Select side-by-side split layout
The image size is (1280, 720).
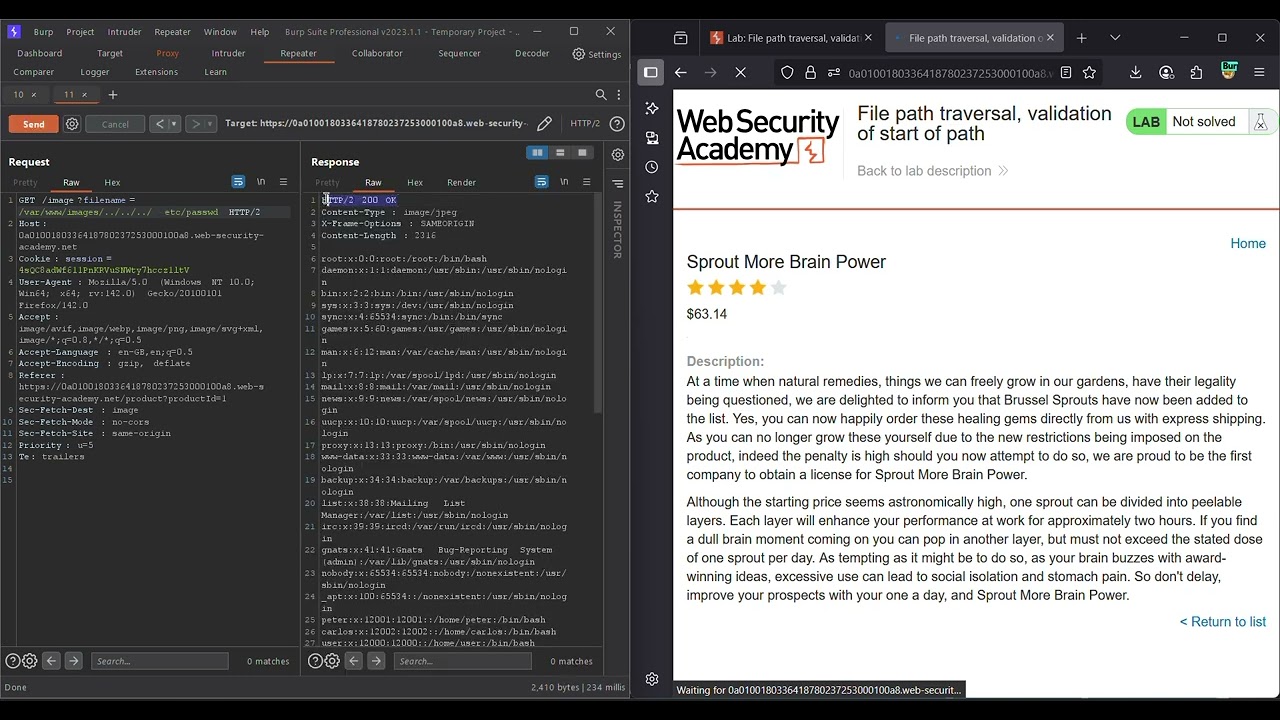pyautogui.click(x=538, y=153)
